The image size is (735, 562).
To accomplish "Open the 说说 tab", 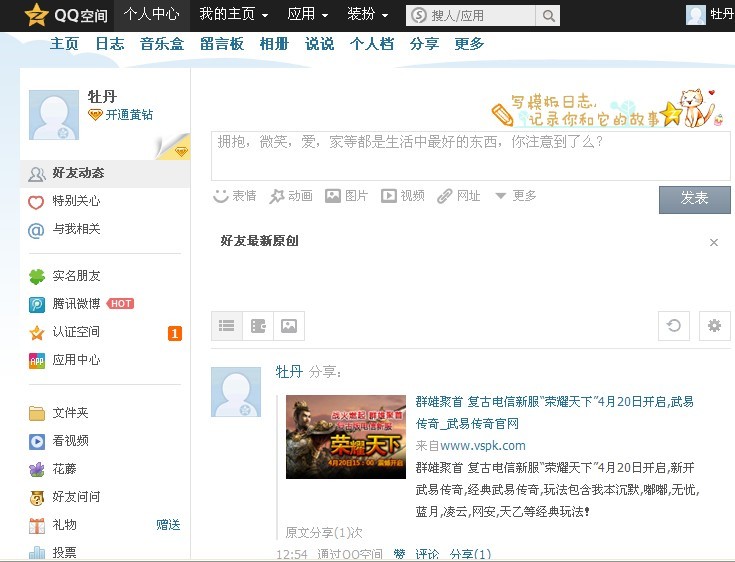I will click(319, 44).
